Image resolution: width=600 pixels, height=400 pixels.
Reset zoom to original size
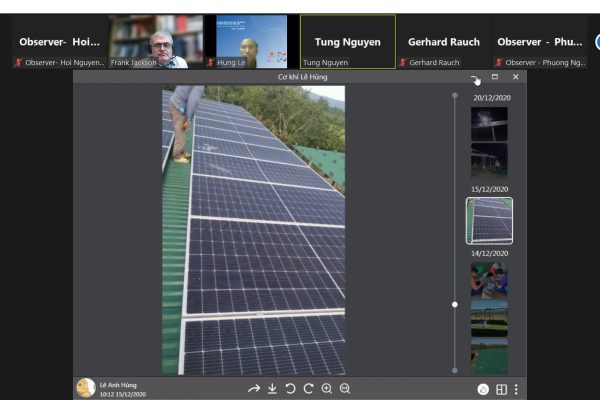(345, 388)
